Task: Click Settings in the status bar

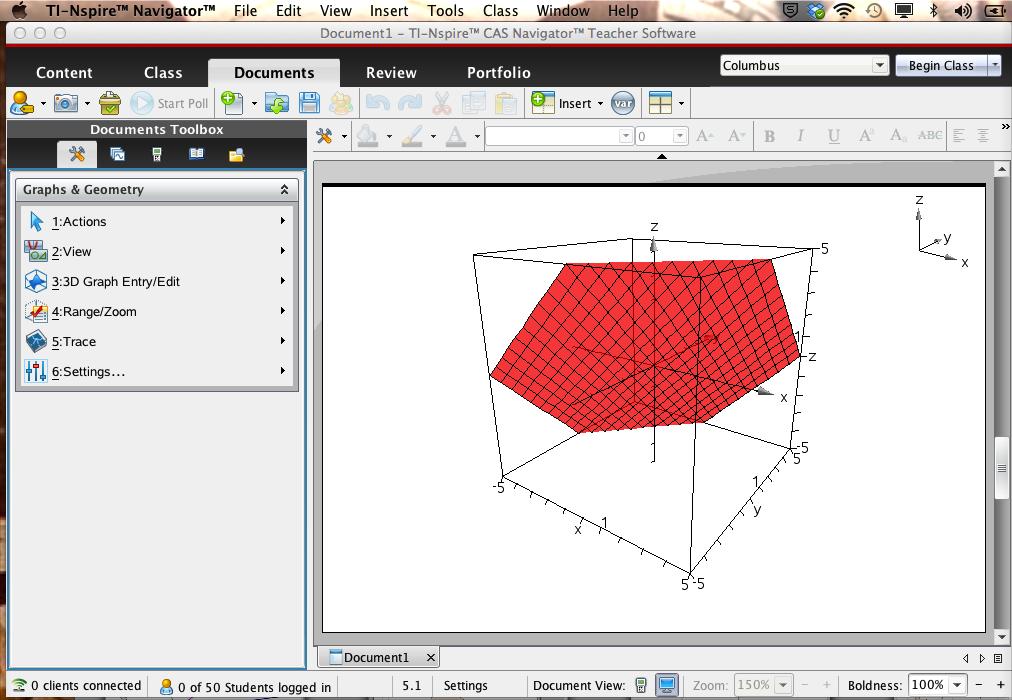Action: point(465,686)
